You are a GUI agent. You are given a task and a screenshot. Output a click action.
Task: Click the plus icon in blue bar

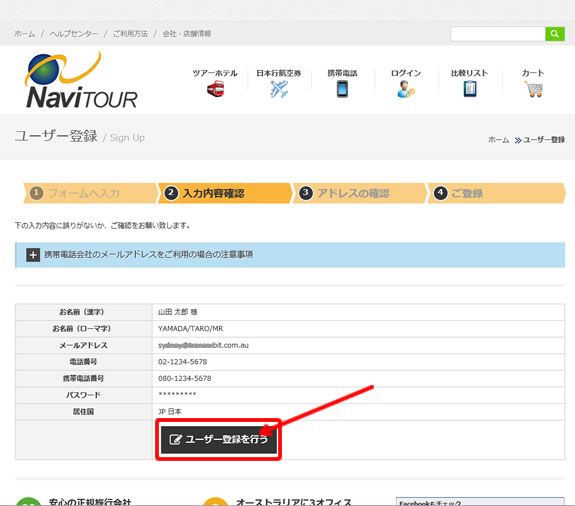(33, 255)
